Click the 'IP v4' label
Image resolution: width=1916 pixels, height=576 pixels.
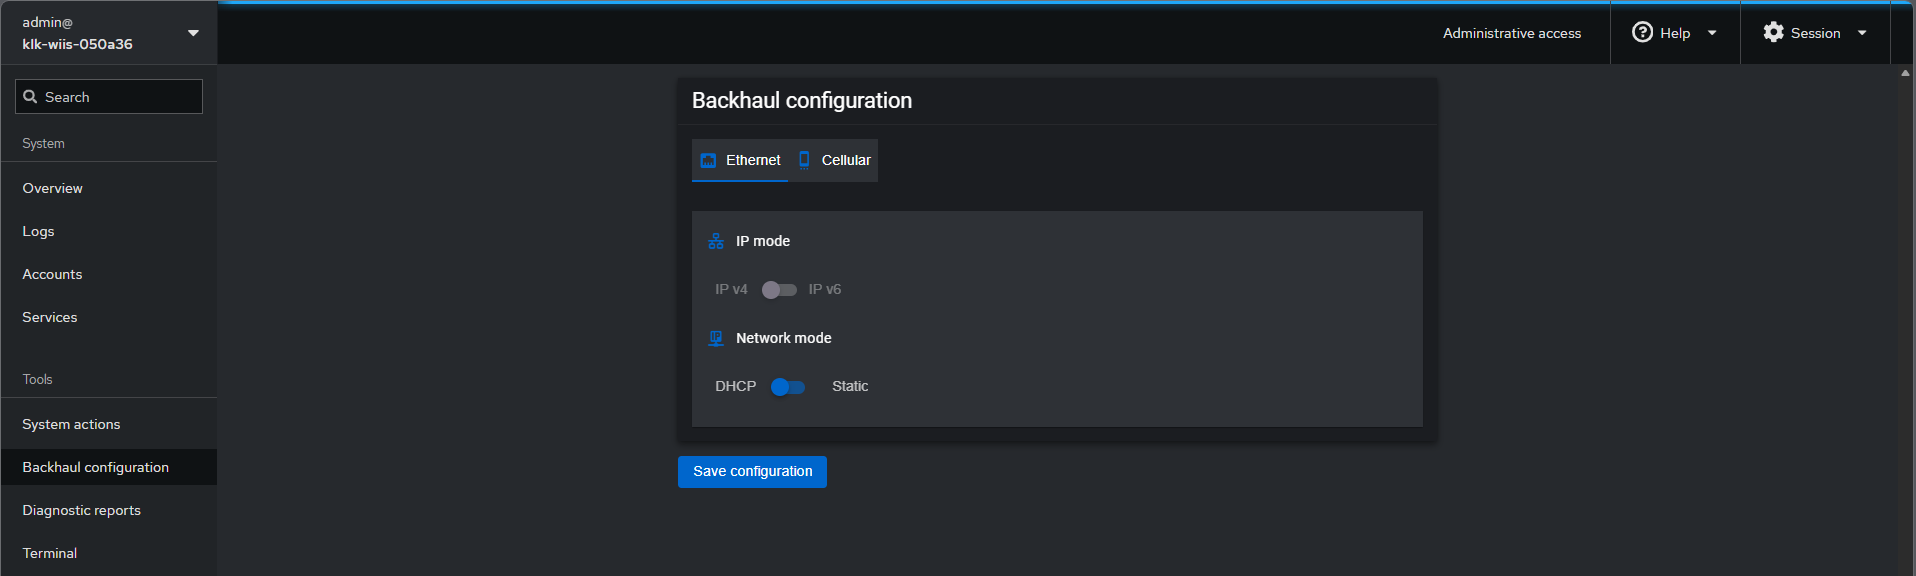(731, 289)
